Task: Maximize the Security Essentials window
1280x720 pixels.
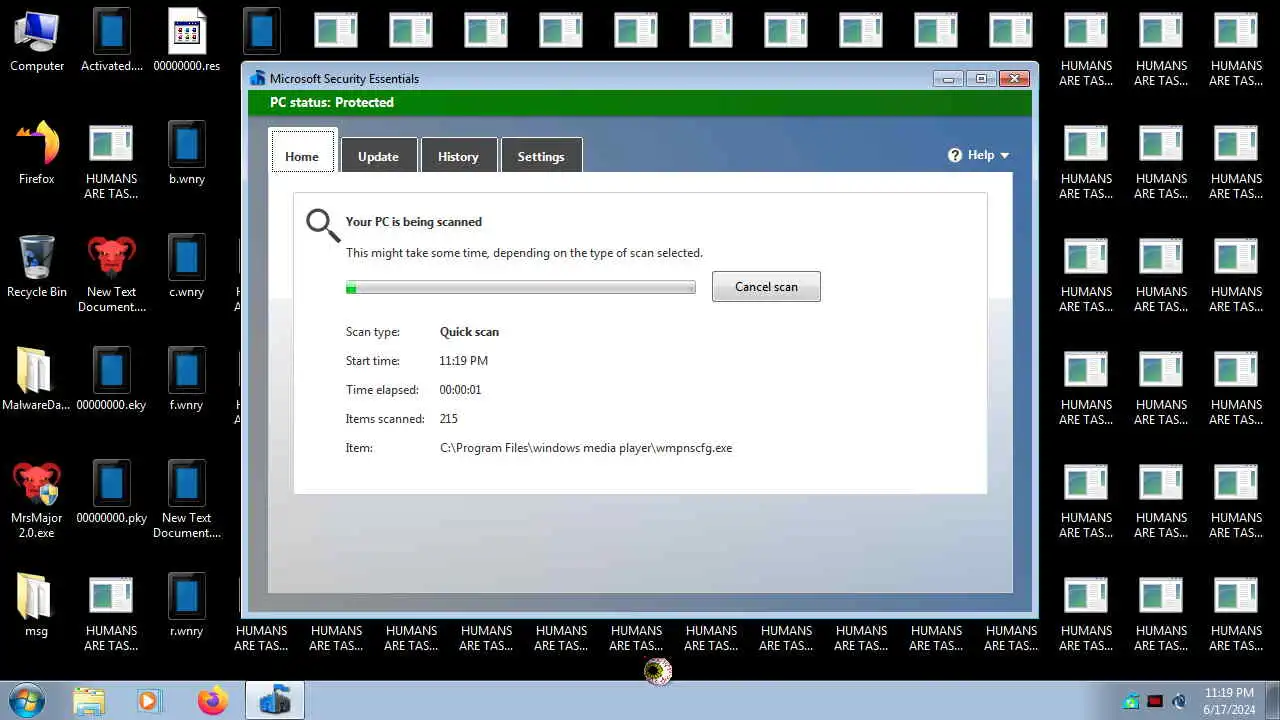Action: pyautogui.click(x=981, y=78)
